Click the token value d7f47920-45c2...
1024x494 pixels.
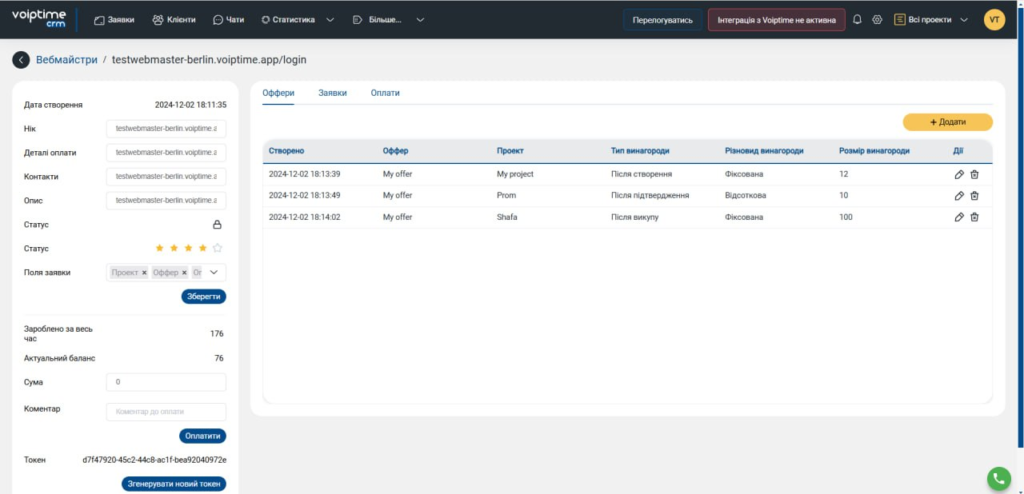pyautogui.click(x=154, y=460)
